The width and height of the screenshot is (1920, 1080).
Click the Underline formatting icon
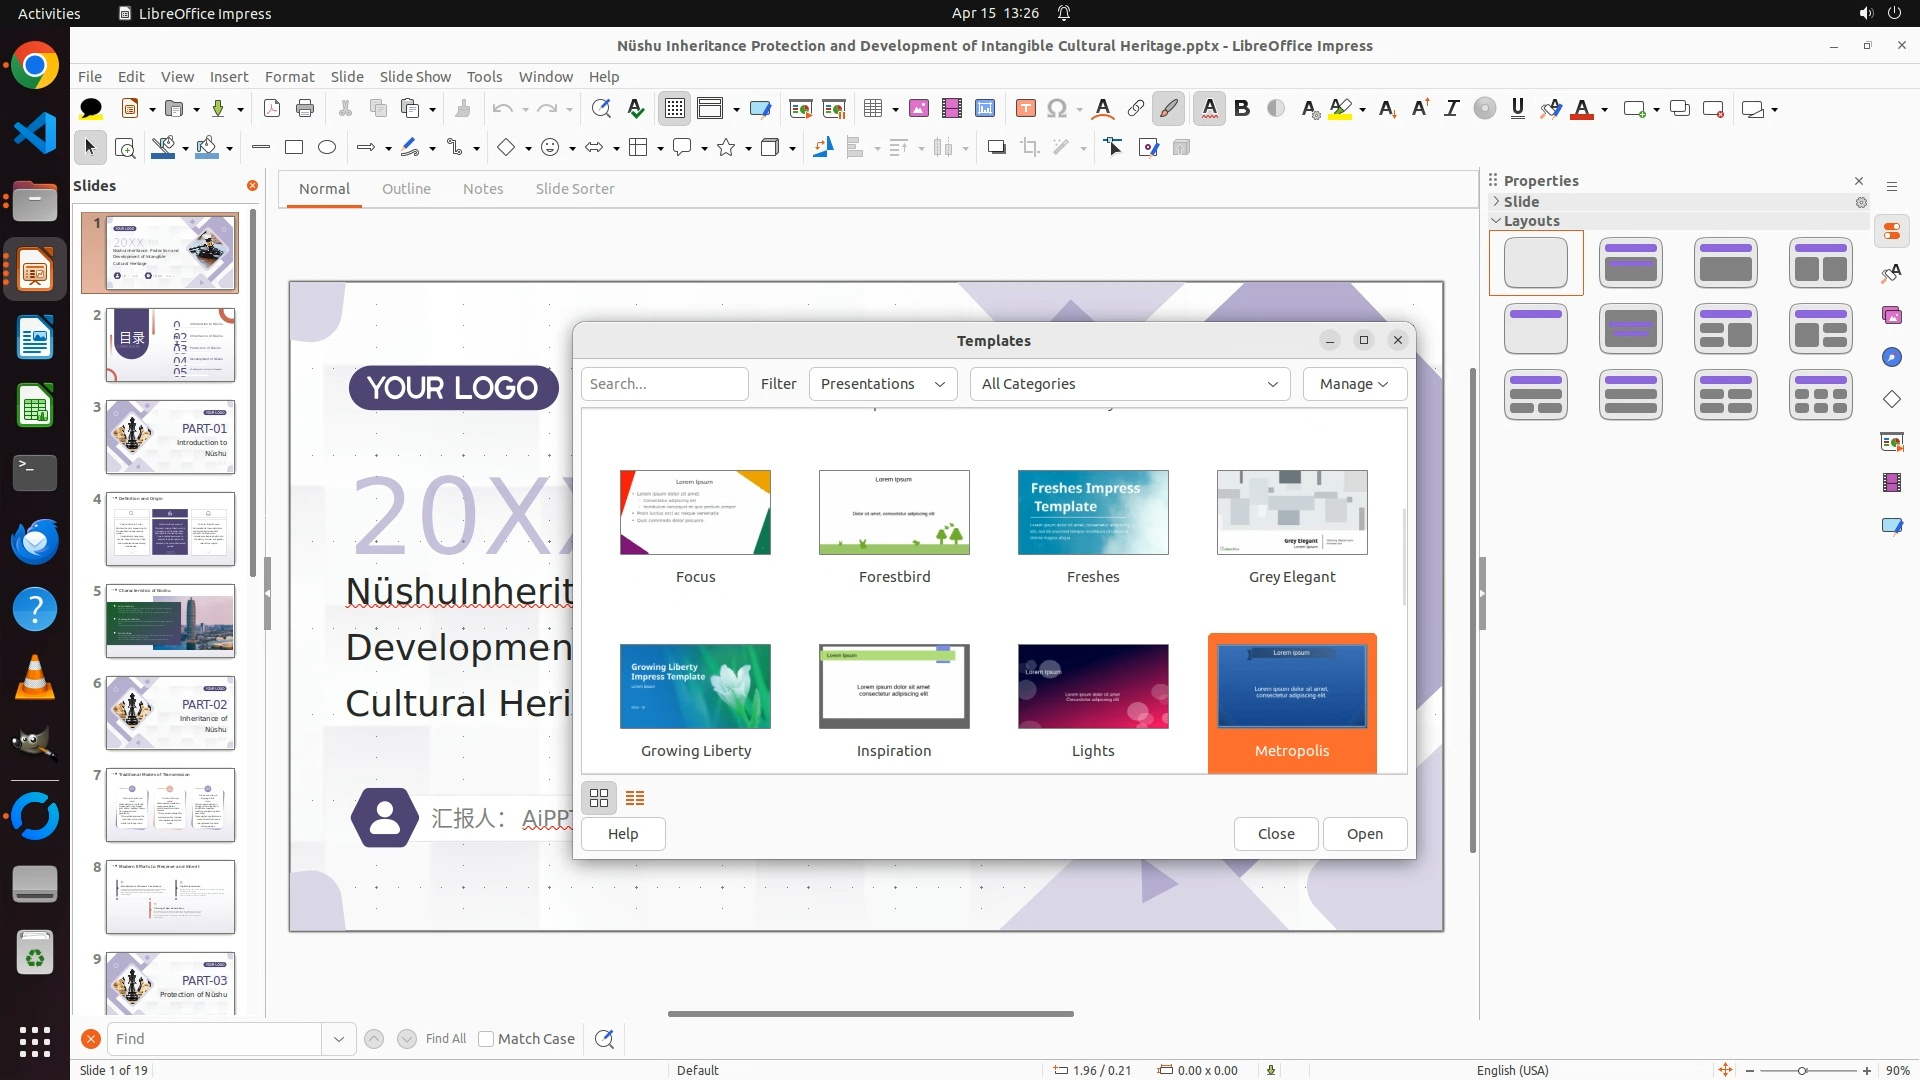[x=1517, y=109]
